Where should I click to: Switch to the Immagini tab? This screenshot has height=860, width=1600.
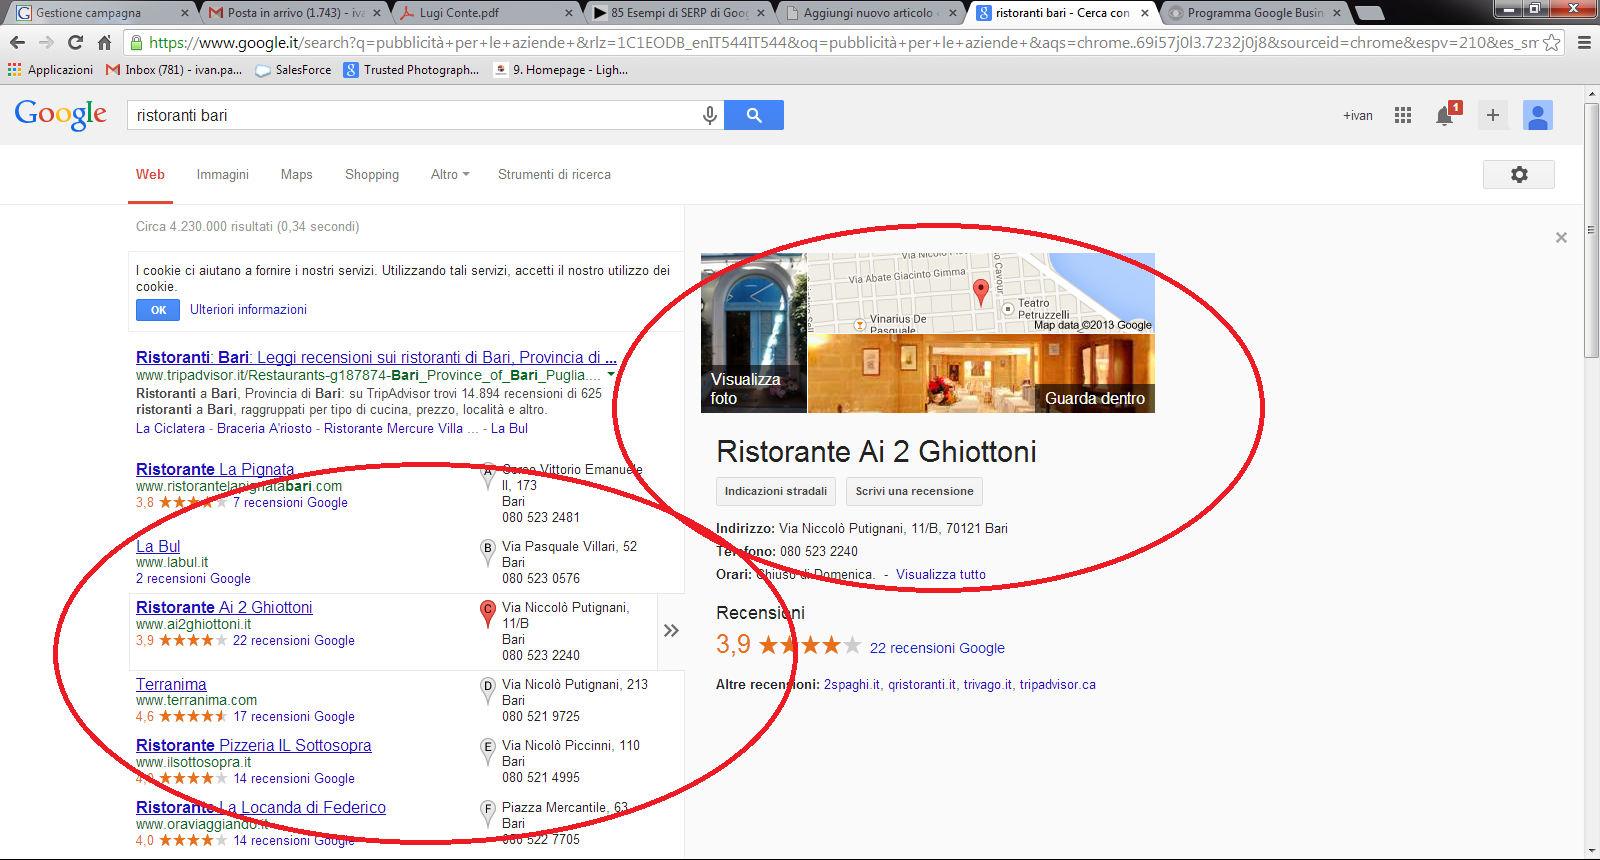222,174
